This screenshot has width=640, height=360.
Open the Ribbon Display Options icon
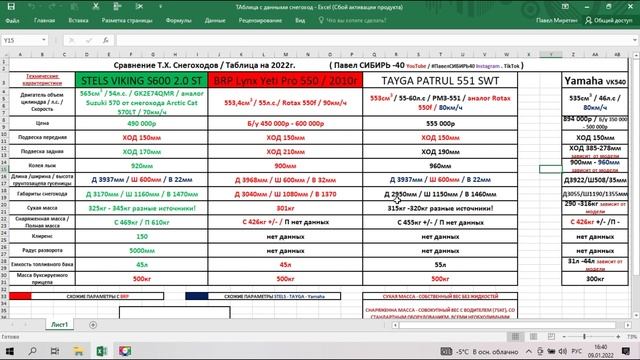tap(565, 7)
